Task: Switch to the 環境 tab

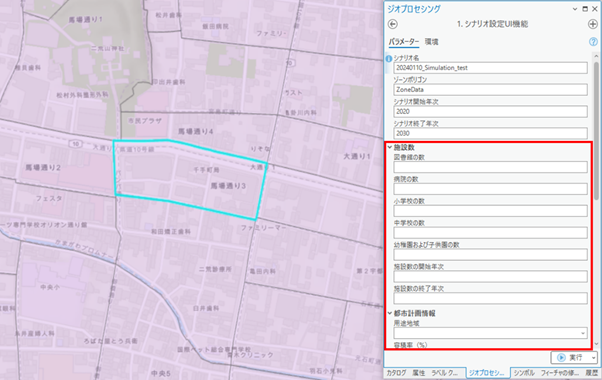Action: [432, 42]
